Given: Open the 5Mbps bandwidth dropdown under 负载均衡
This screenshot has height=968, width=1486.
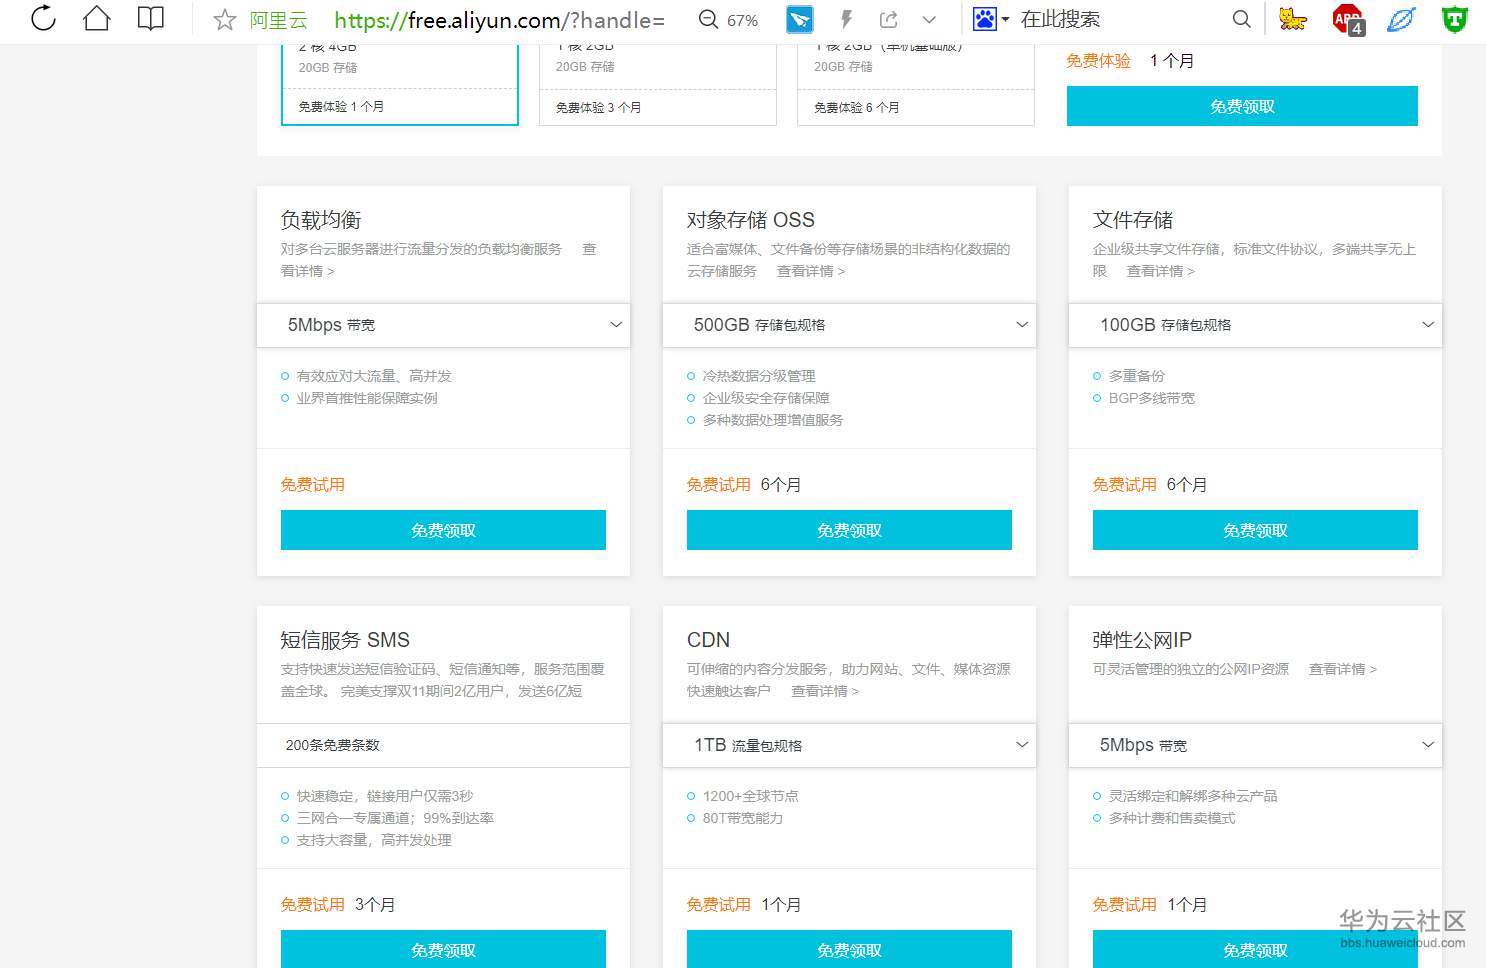Looking at the screenshot, I should (443, 325).
